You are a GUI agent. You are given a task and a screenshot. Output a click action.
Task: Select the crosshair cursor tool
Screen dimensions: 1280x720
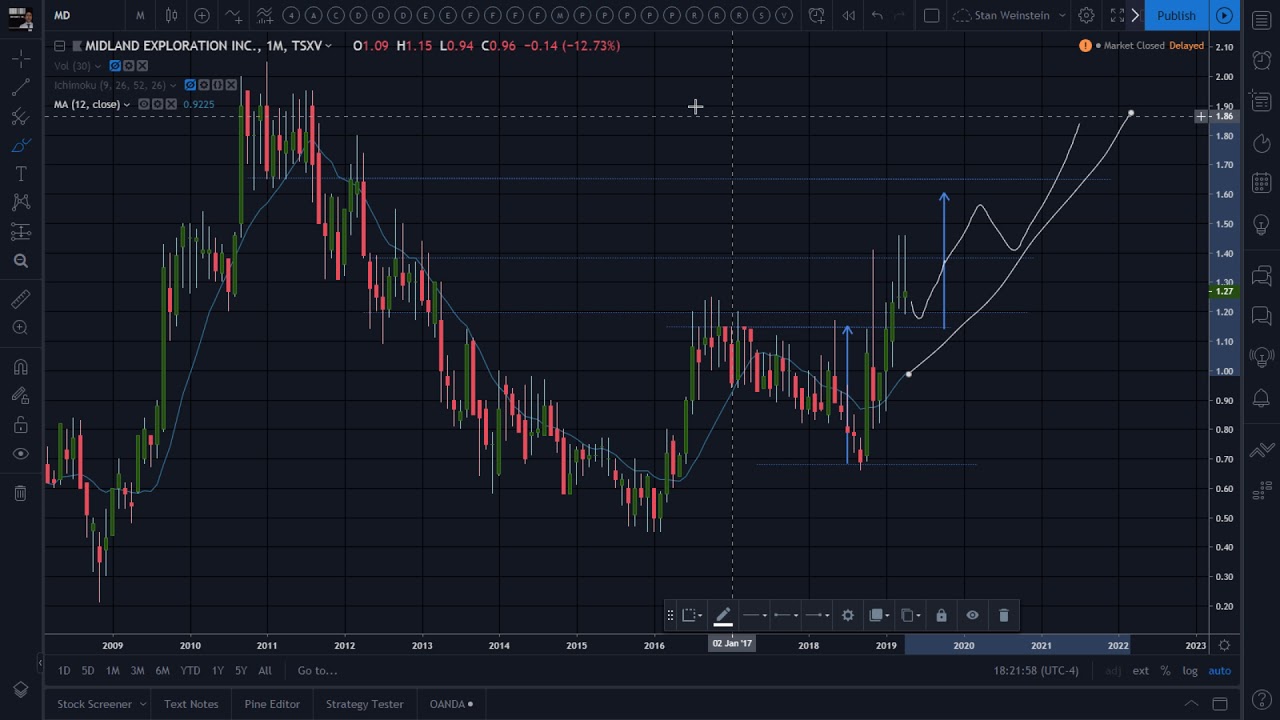20,60
